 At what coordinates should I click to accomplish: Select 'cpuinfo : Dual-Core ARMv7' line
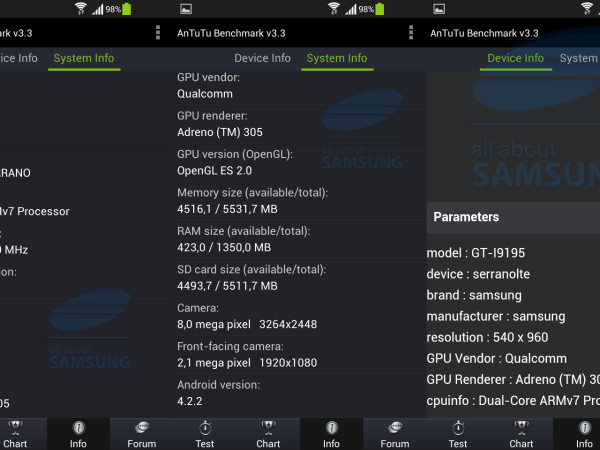[513, 401]
